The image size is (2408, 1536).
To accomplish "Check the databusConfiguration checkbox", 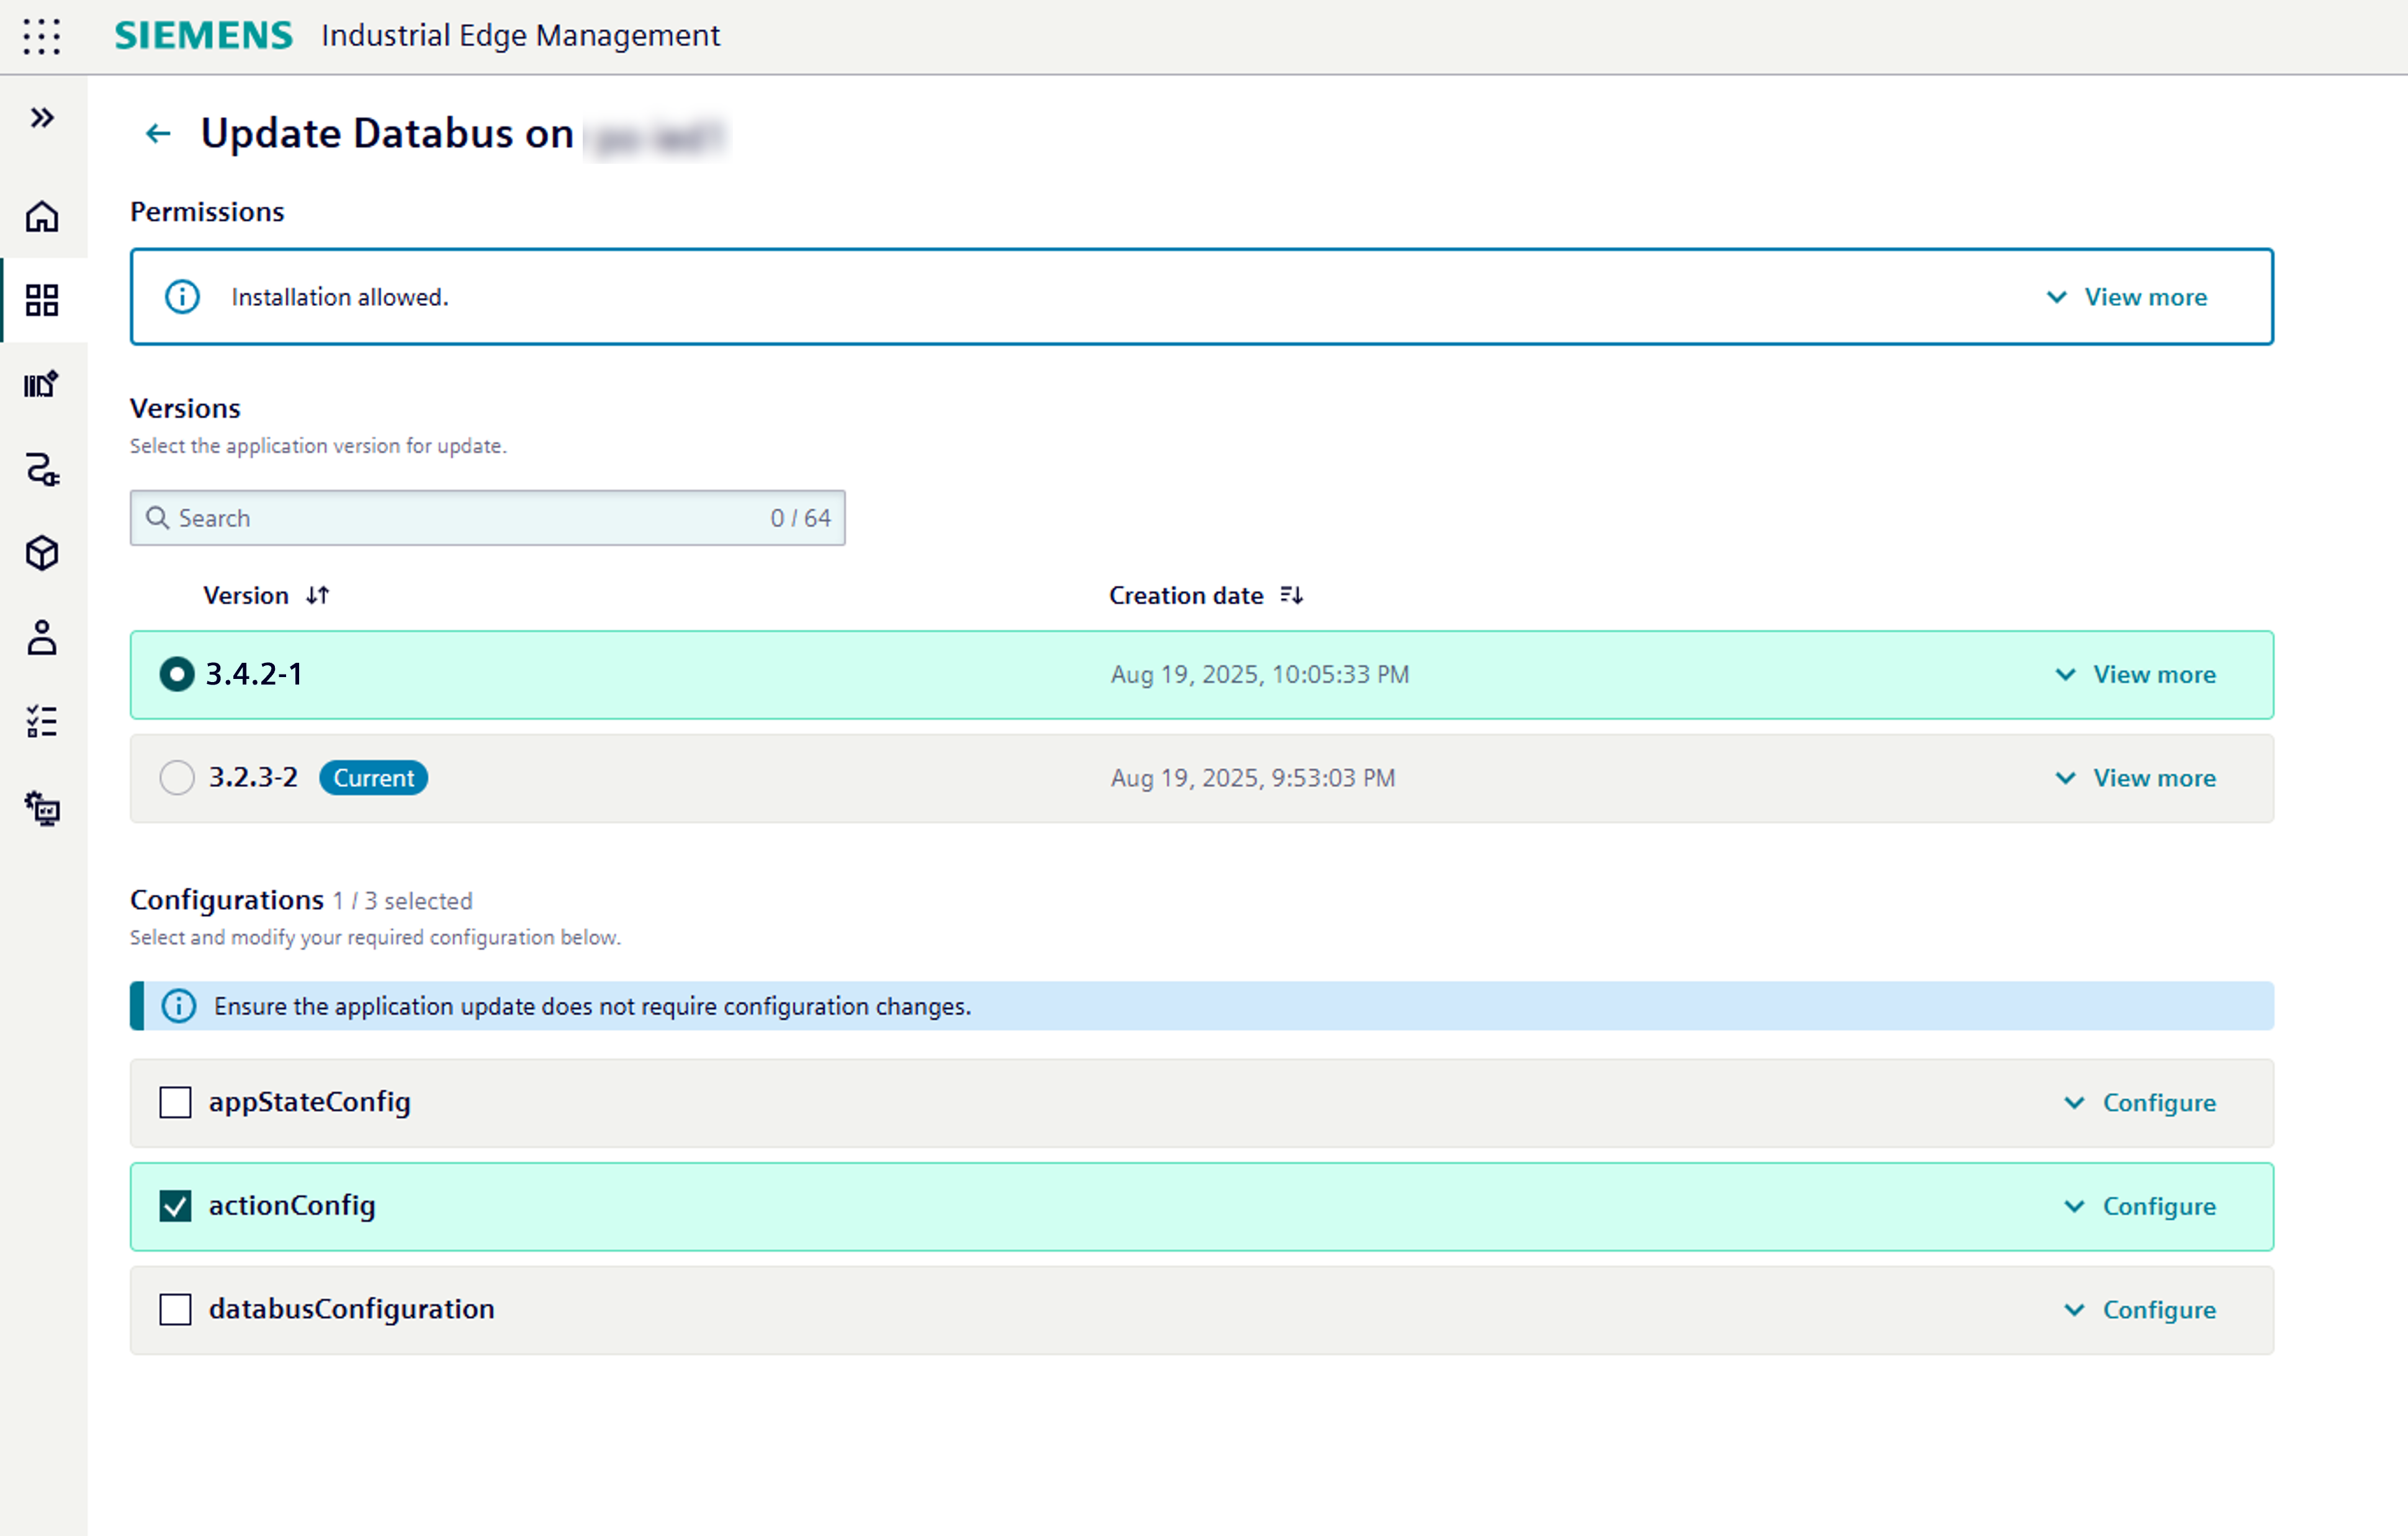I will [x=176, y=1309].
